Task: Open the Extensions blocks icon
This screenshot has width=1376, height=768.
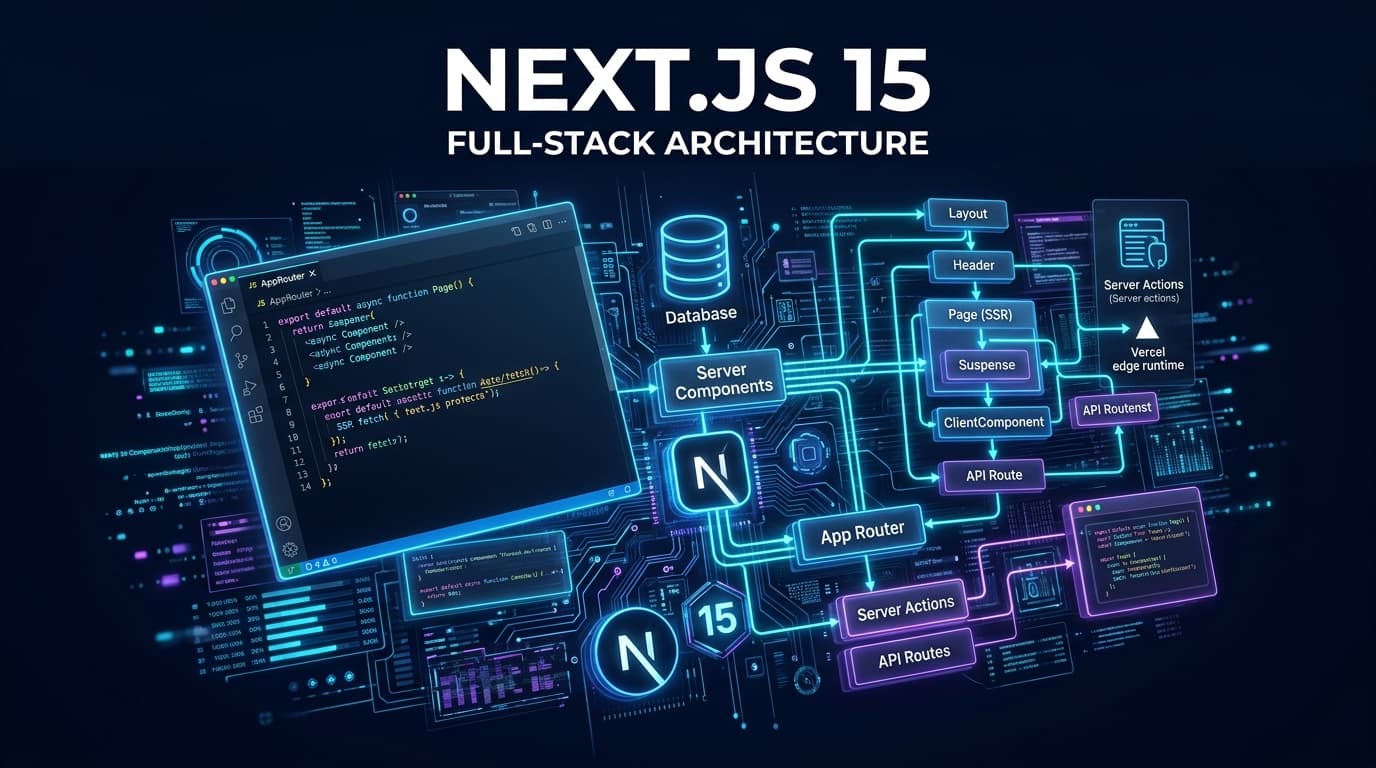Action: [255, 414]
